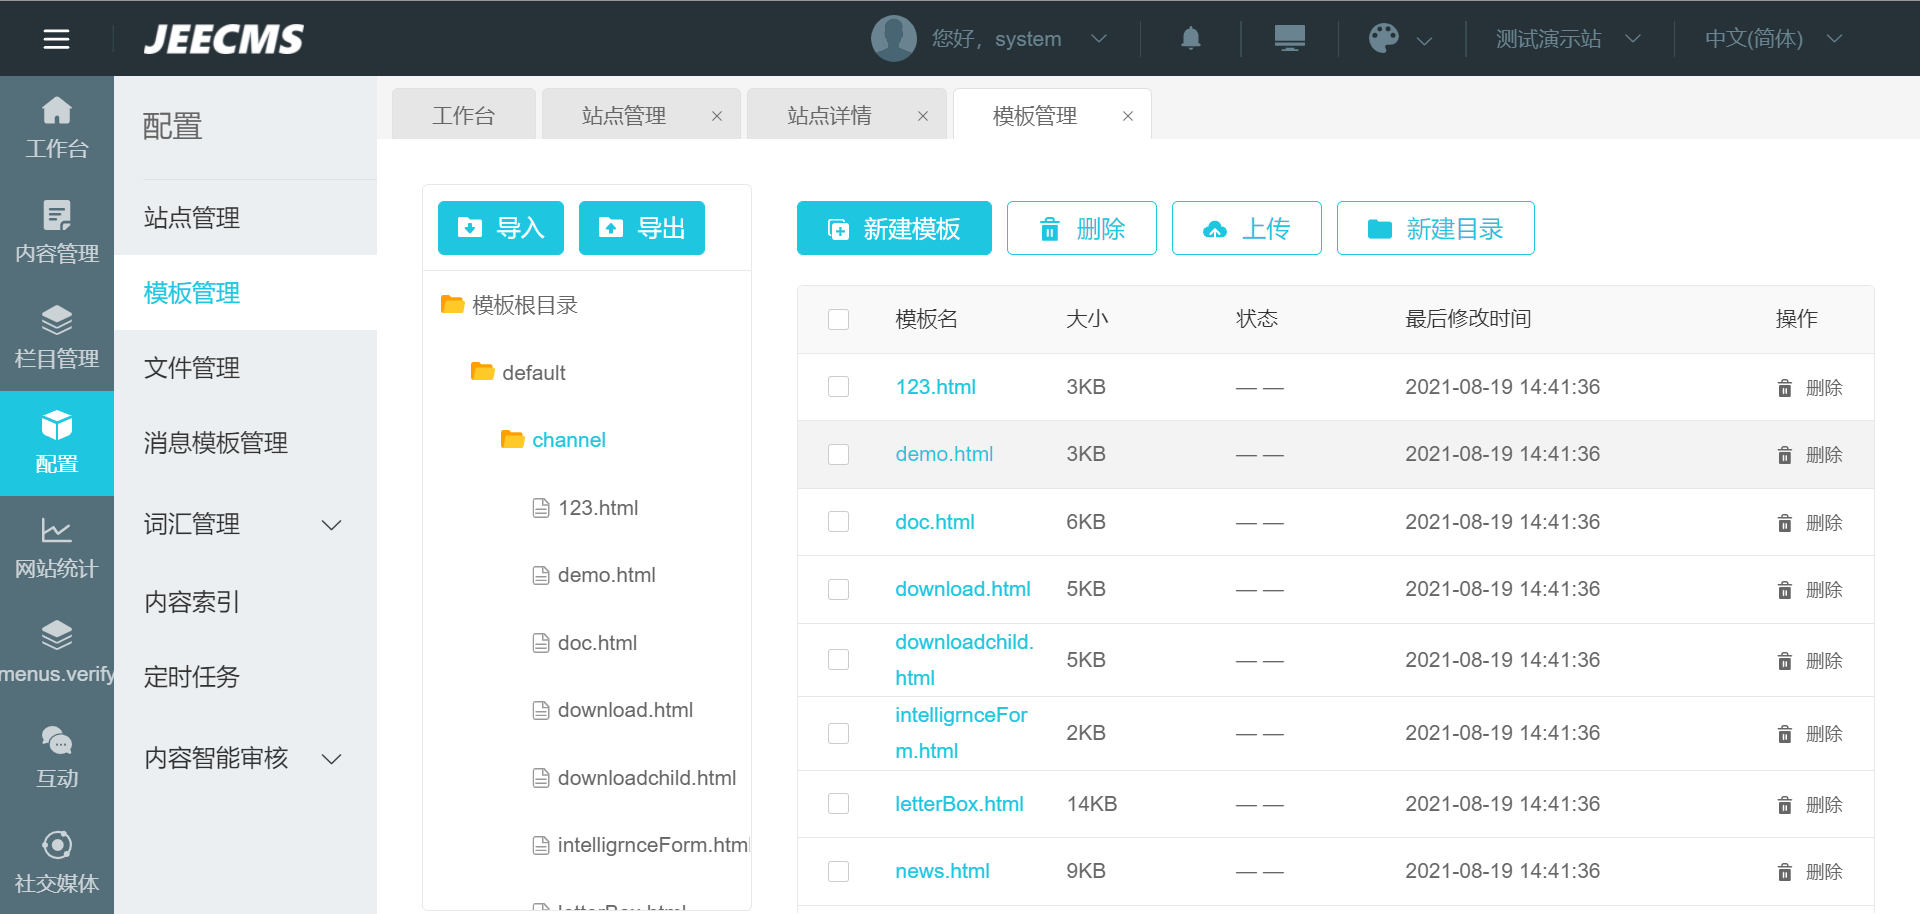Close the 模板管理 tab
This screenshot has height=914, width=1920.
pyautogui.click(x=1128, y=116)
